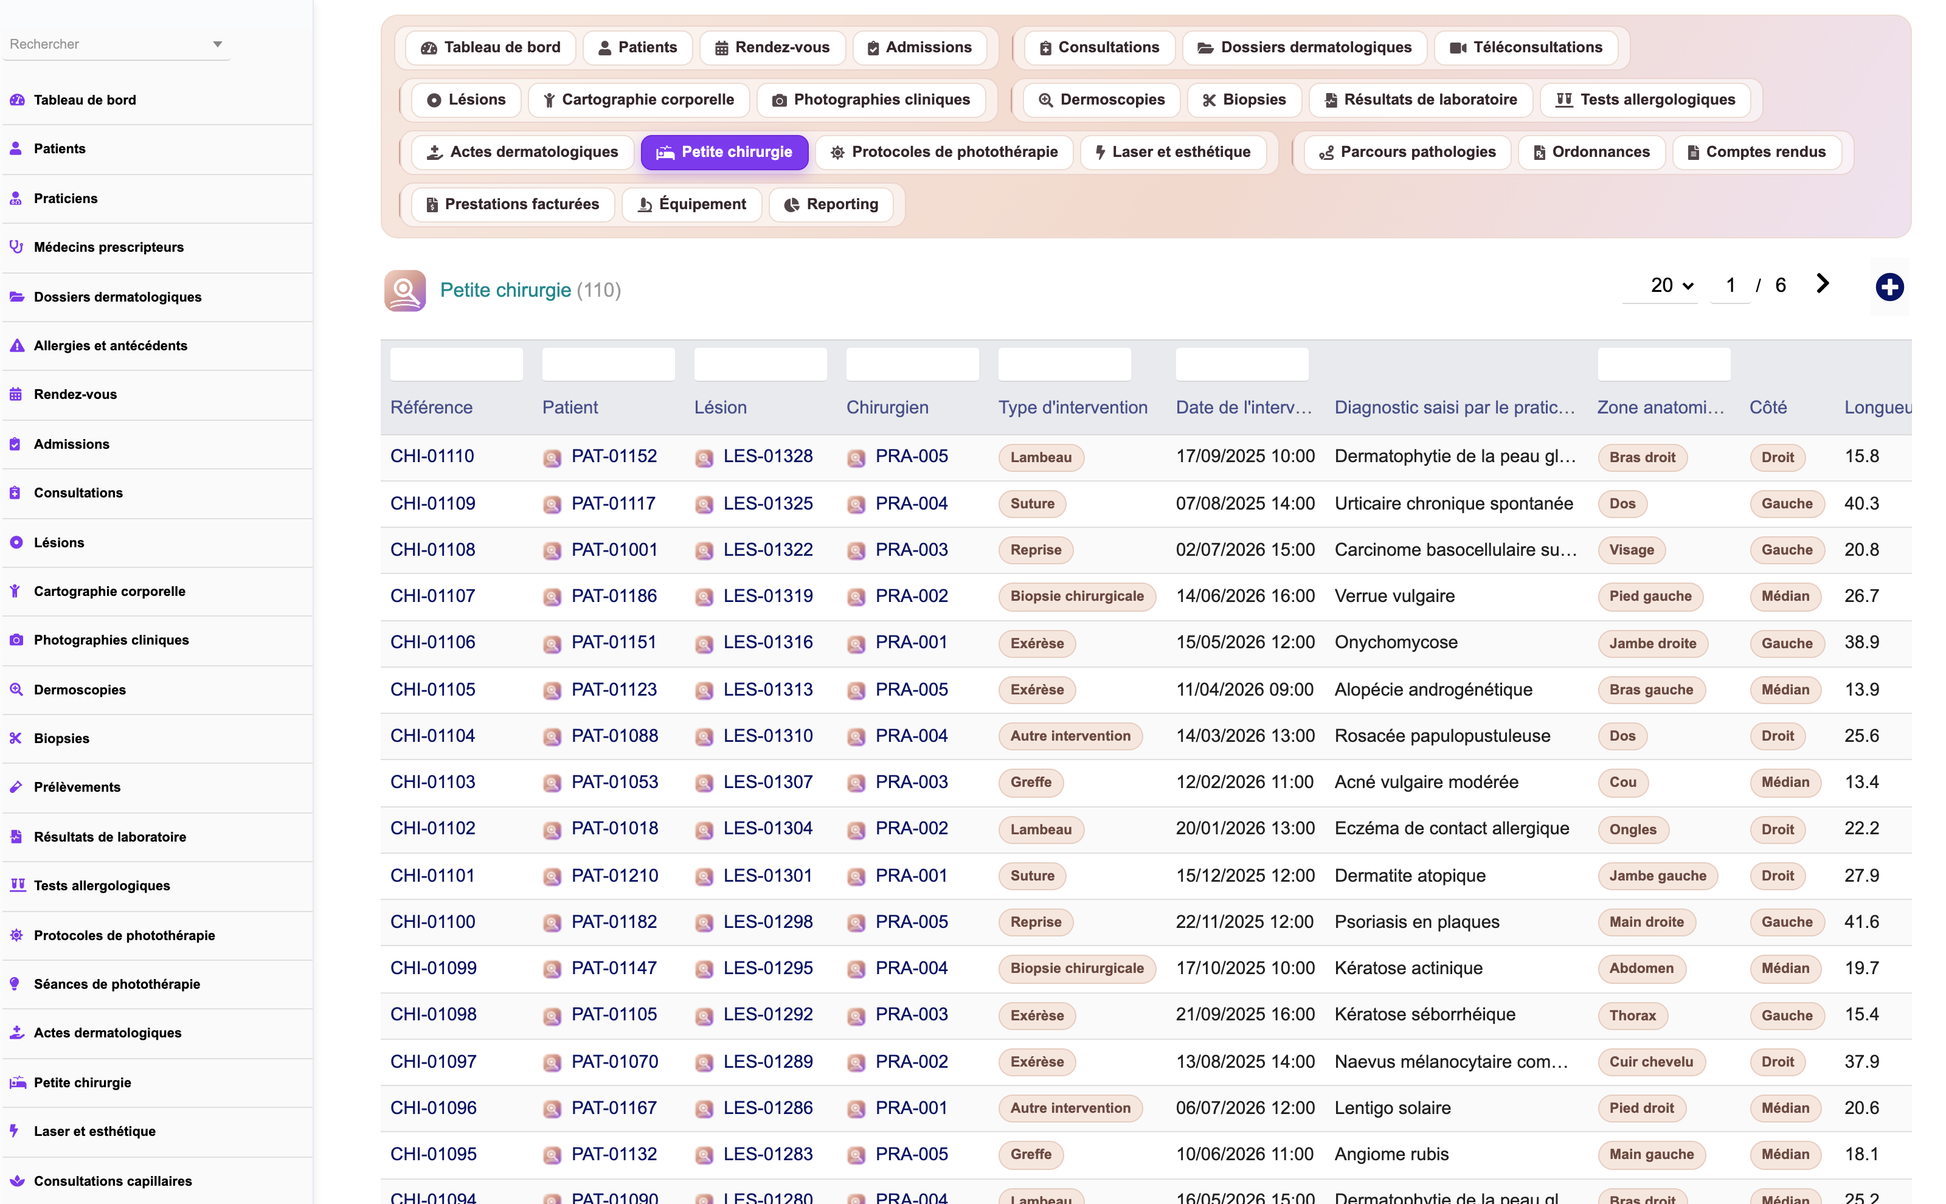Click practitioner icon beside PRA-003 in CHI-01108 row
This screenshot has width=1946, height=1204.
point(856,551)
